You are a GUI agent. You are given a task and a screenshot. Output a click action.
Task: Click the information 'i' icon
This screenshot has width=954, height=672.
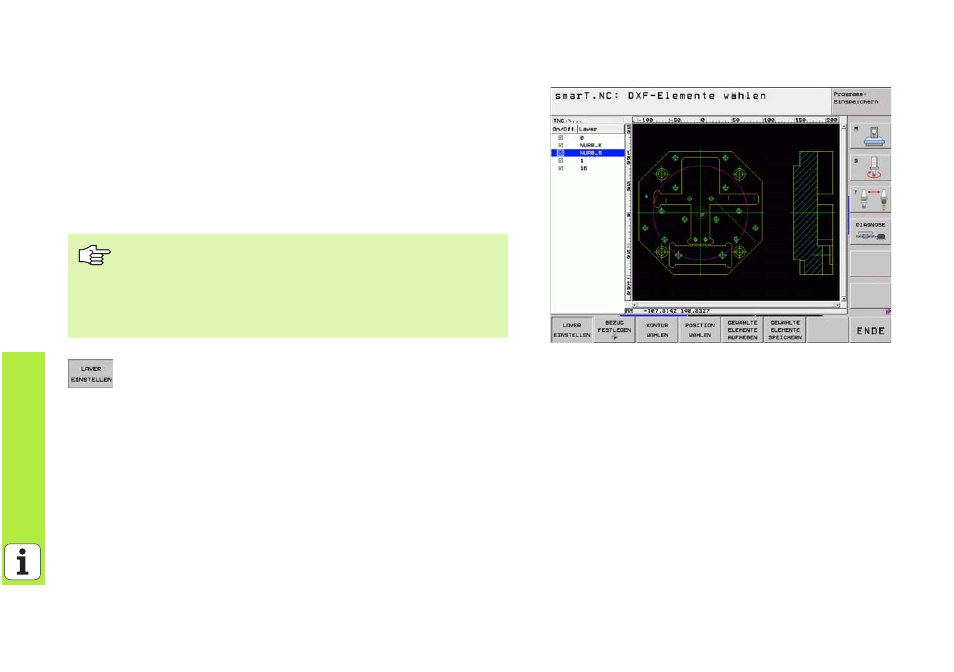[23, 561]
